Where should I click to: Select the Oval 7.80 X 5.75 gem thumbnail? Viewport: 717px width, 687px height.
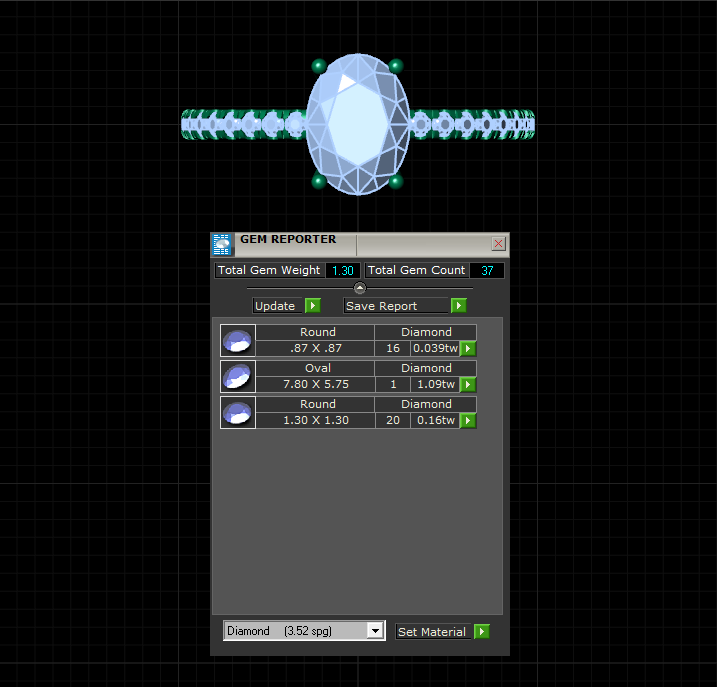(238, 376)
